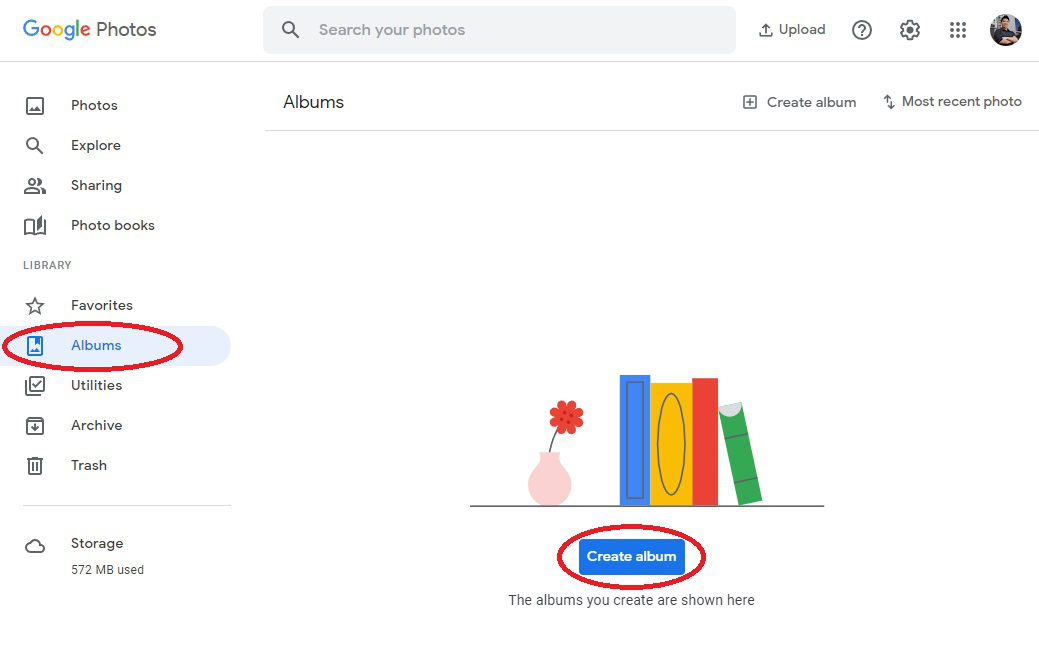Click the Upload button

[x=792, y=30]
